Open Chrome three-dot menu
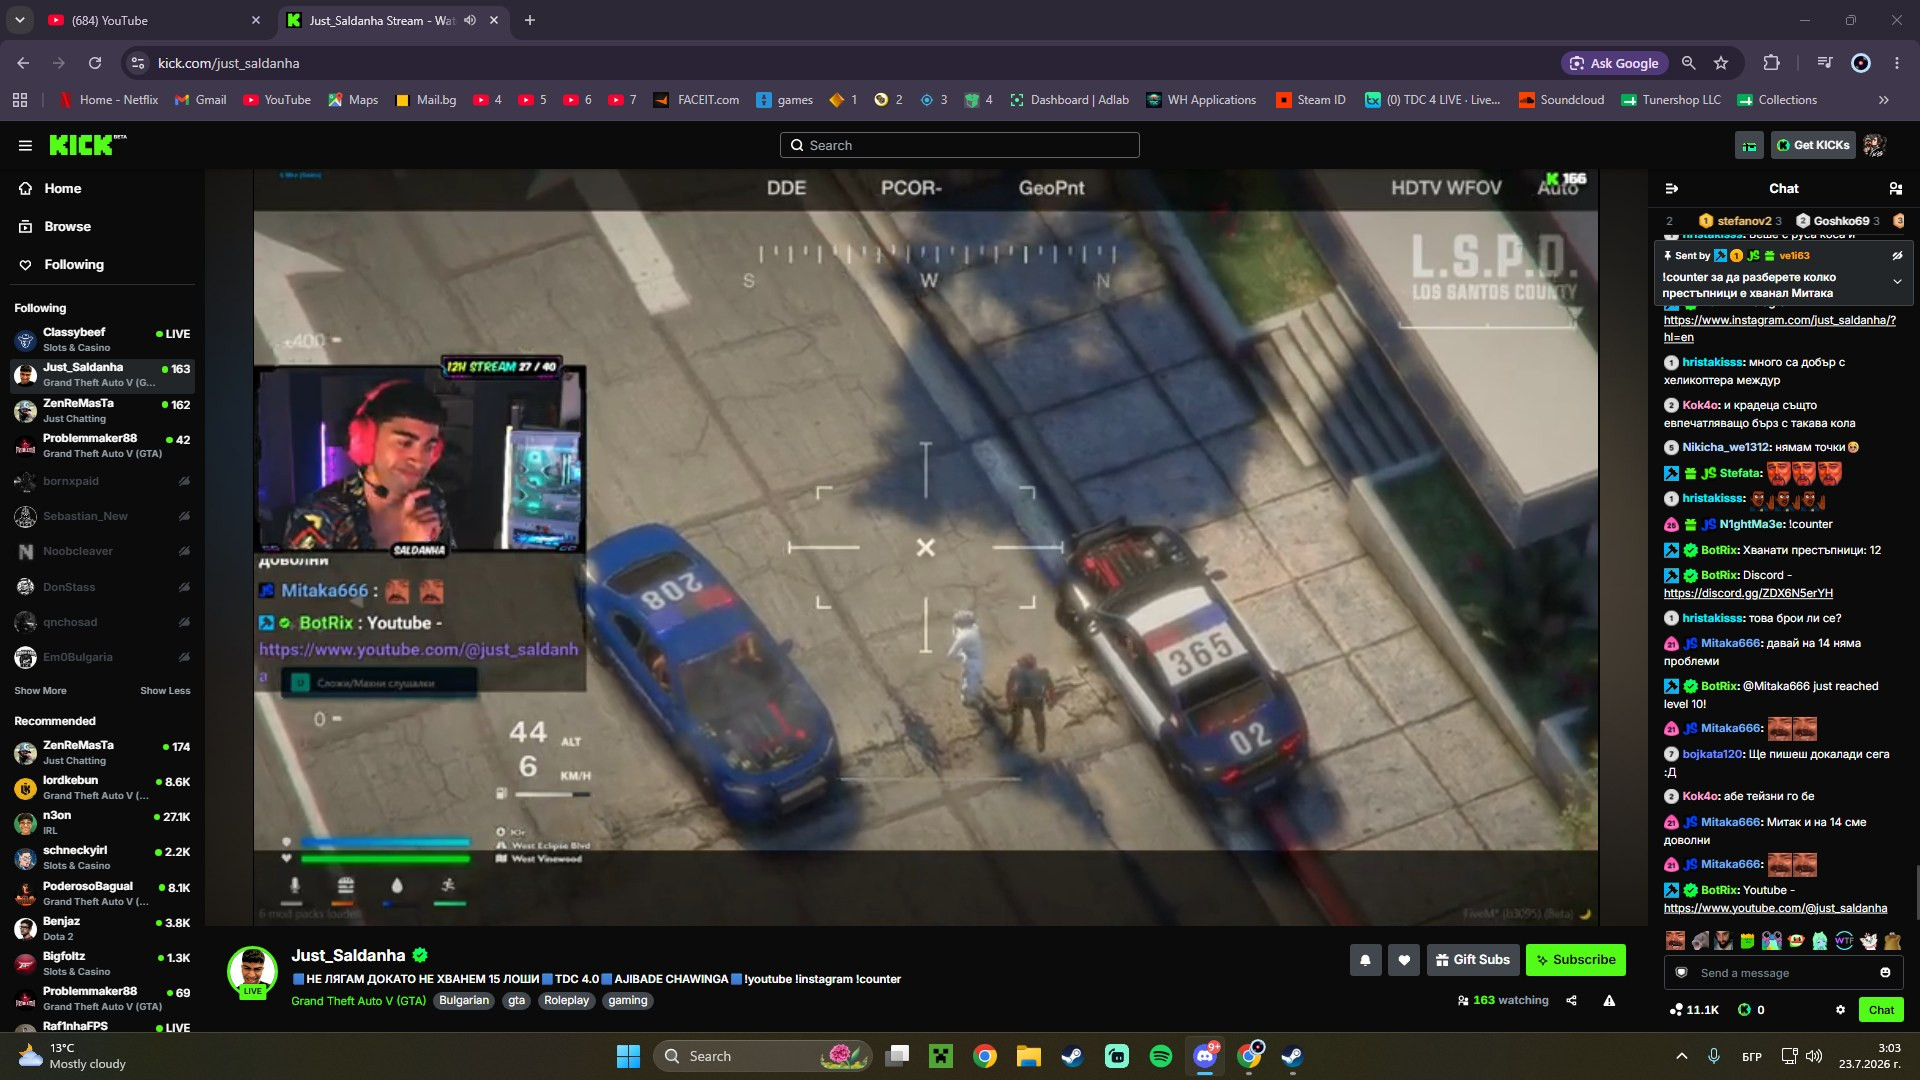 pyautogui.click(x=1897, y=63)
